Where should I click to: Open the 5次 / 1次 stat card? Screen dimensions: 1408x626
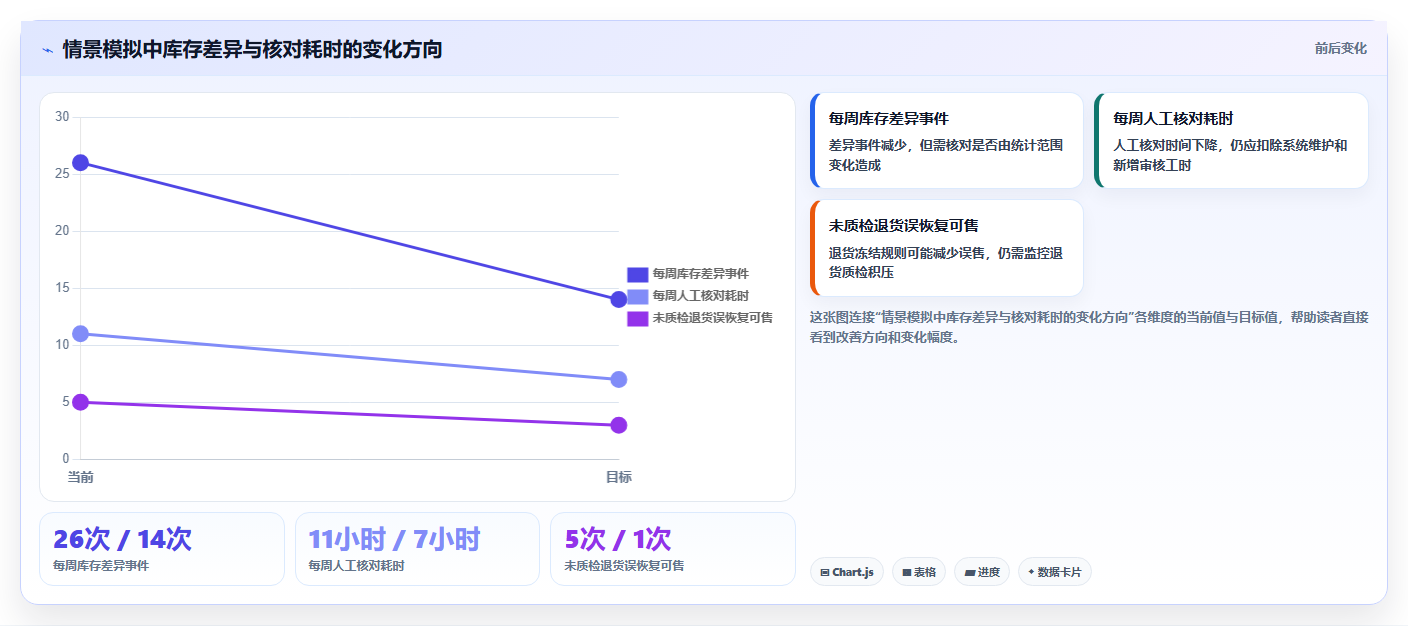point(673,549)
